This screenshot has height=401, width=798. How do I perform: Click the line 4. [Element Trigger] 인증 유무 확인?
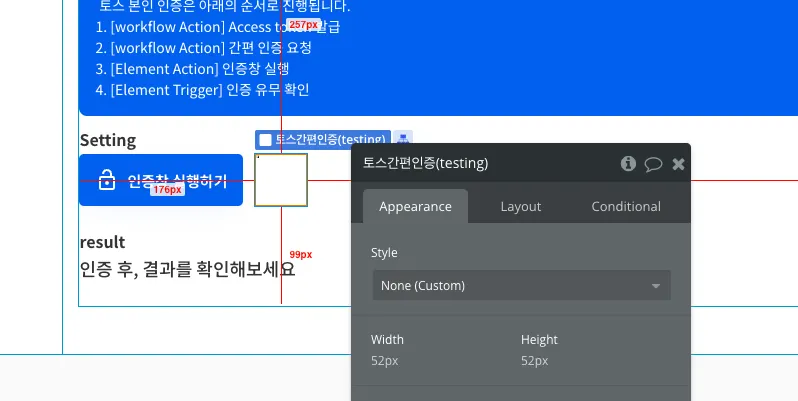click(x=202, y=90)
